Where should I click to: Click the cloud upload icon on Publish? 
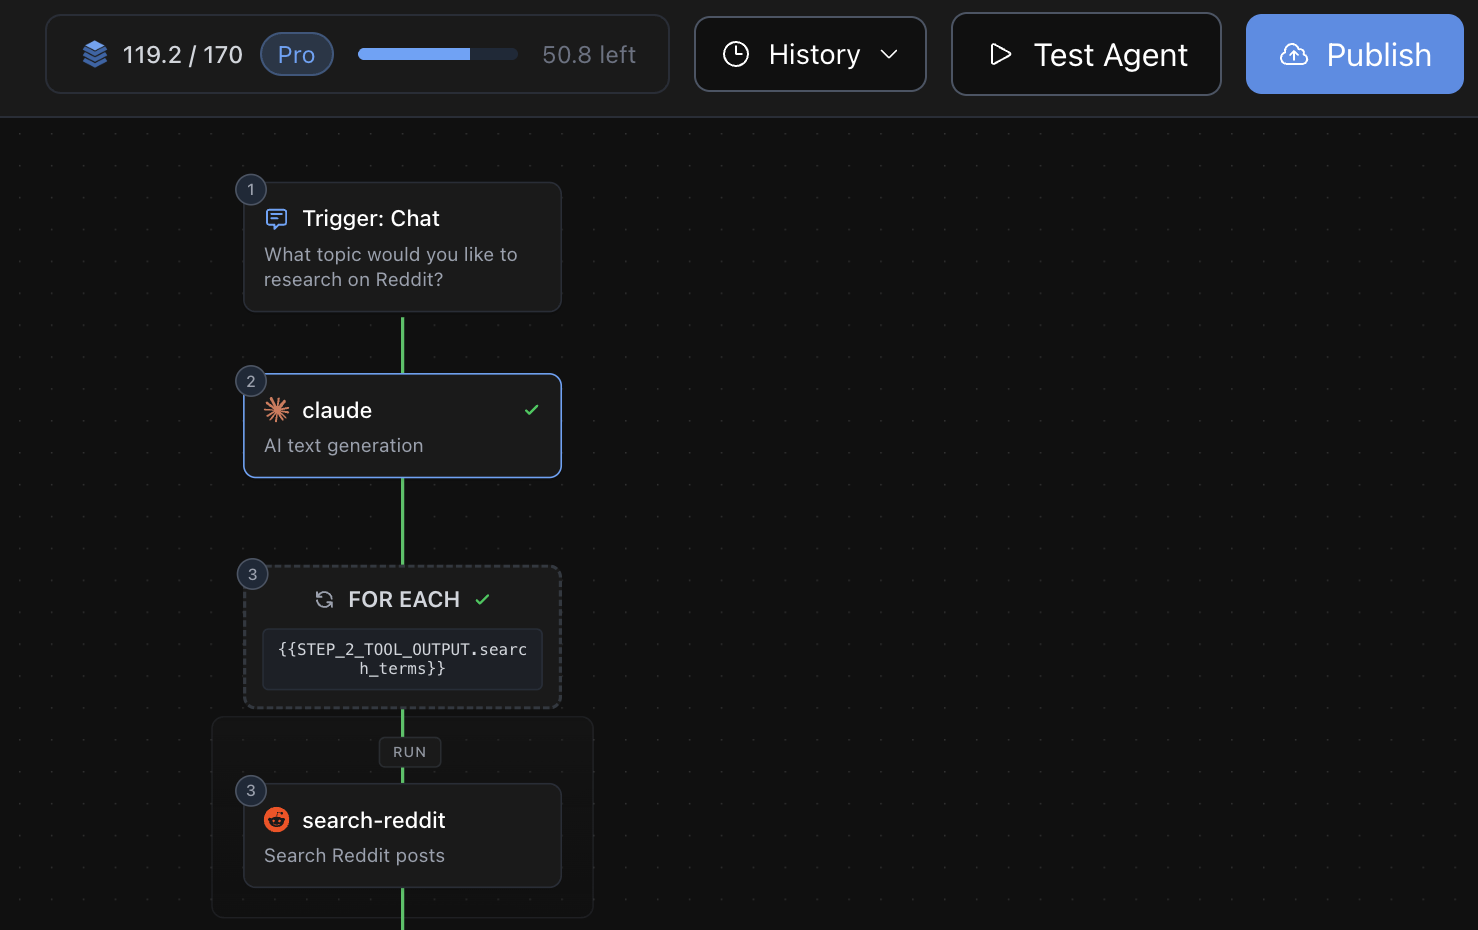click(1295, 55)
